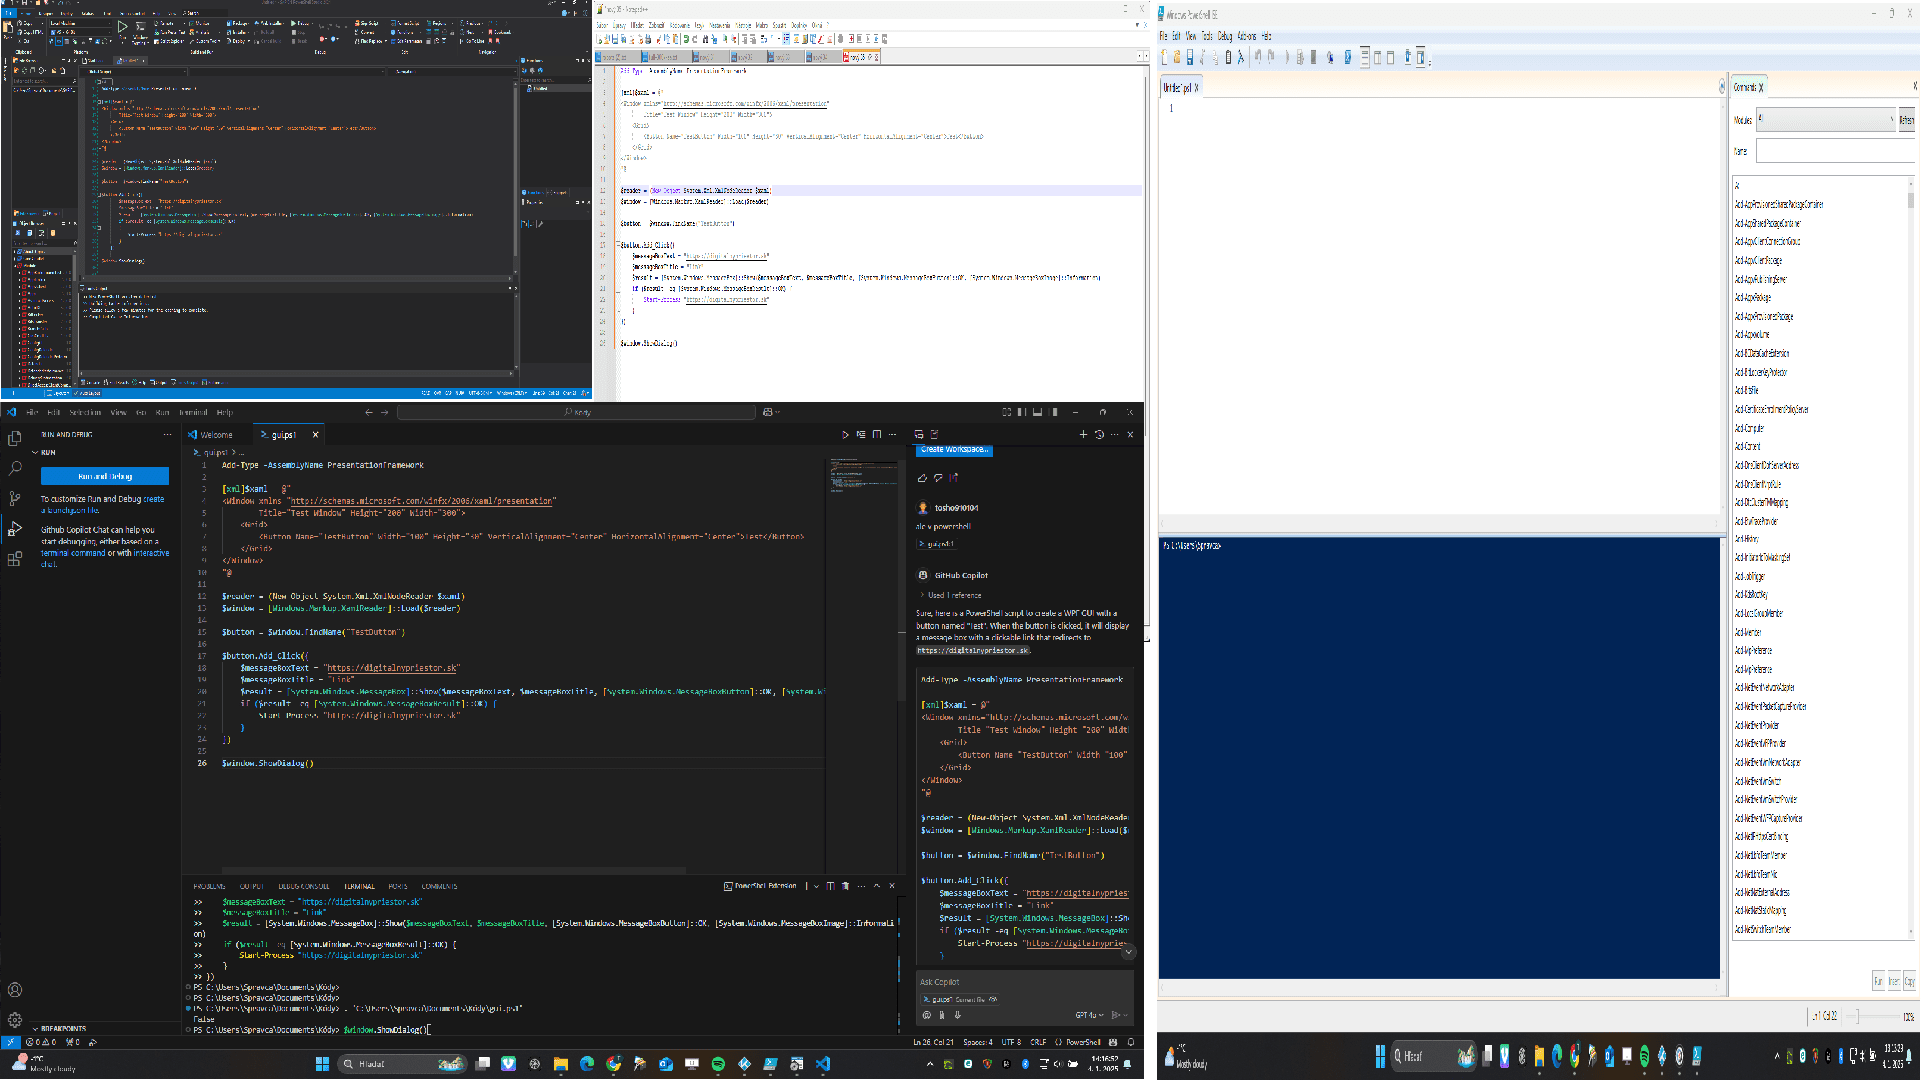The image size is (1921, 1080).
Task: Click the Save icon in Notepad++ toolbar
Action: pos(617,39)
